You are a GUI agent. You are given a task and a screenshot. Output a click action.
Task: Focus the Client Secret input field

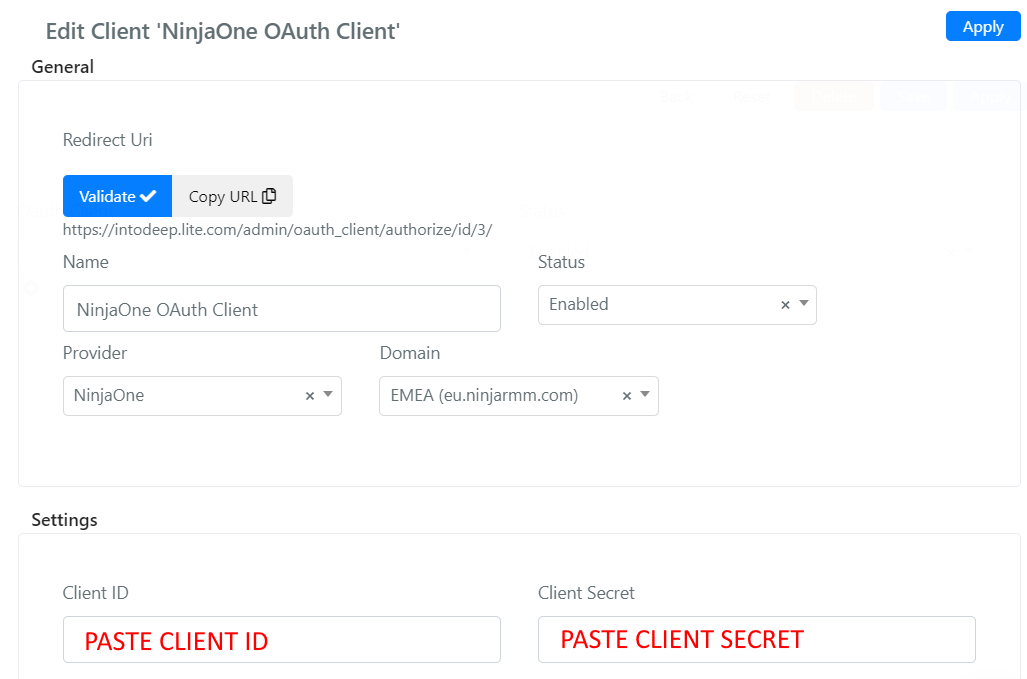756,639
